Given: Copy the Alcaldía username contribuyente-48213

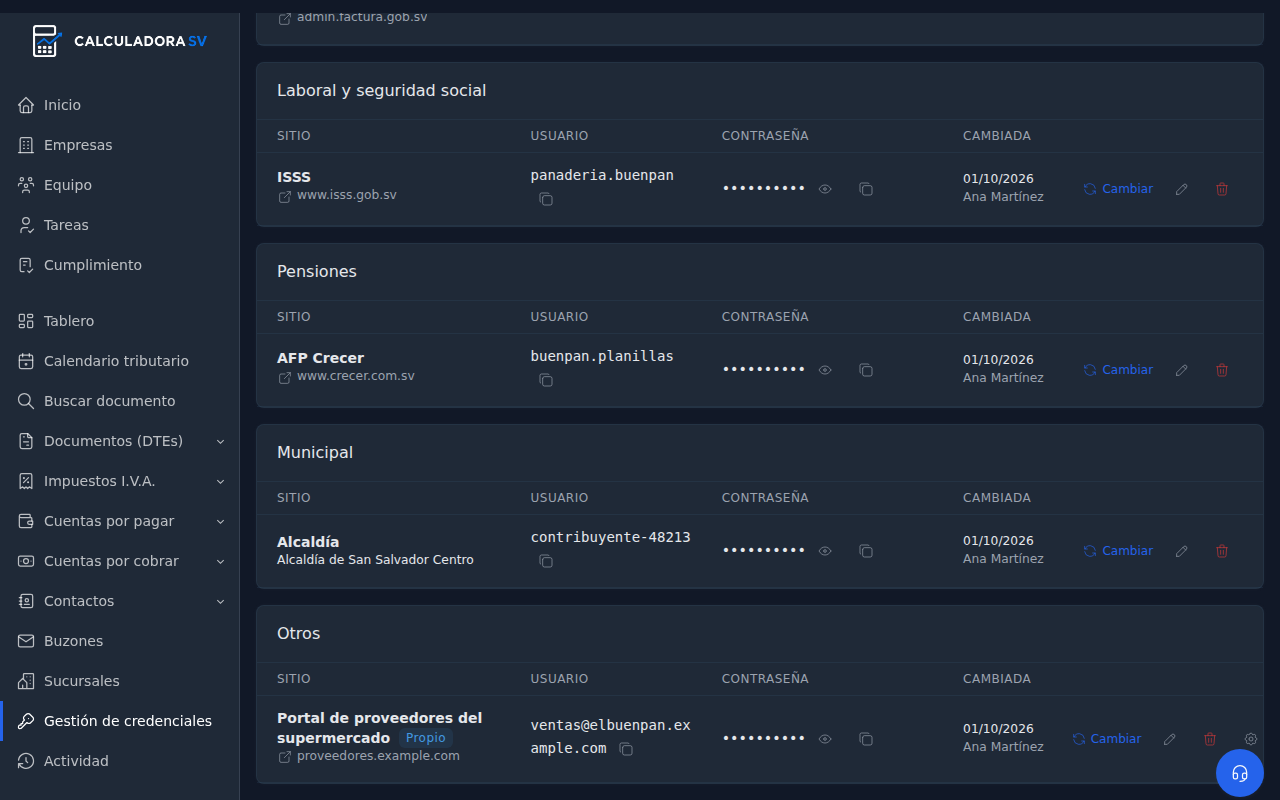Looking at the screenshot, I should [x=546, y=561].
